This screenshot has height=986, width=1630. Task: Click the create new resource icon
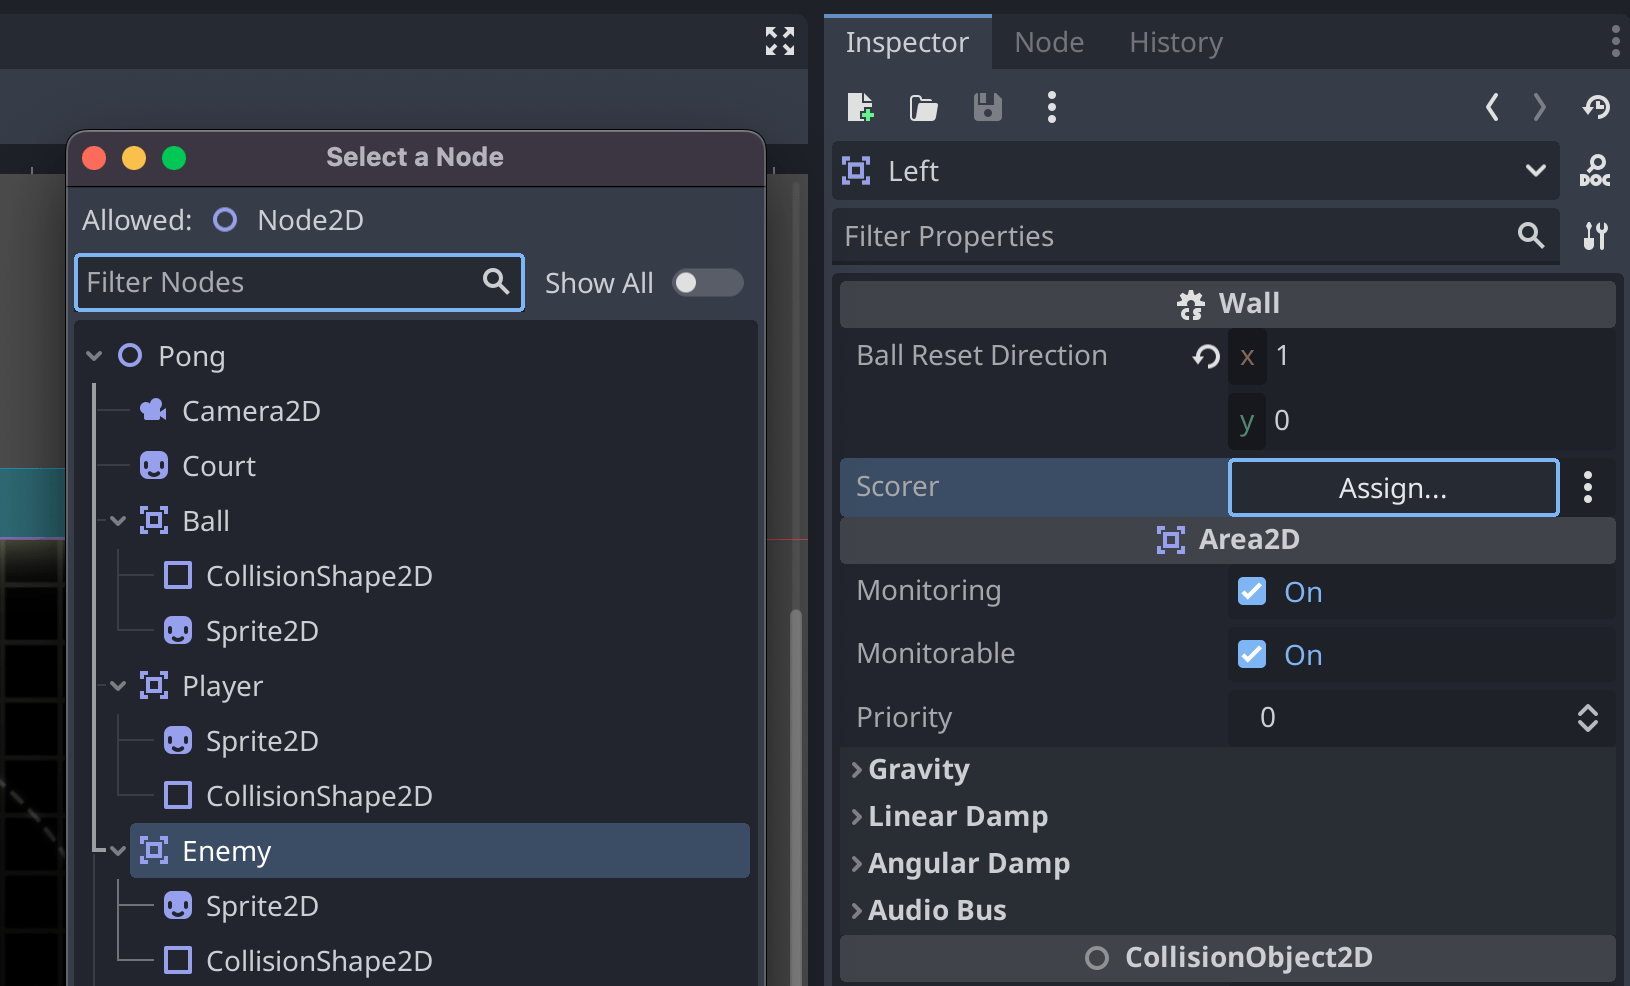tap(860, 107)
